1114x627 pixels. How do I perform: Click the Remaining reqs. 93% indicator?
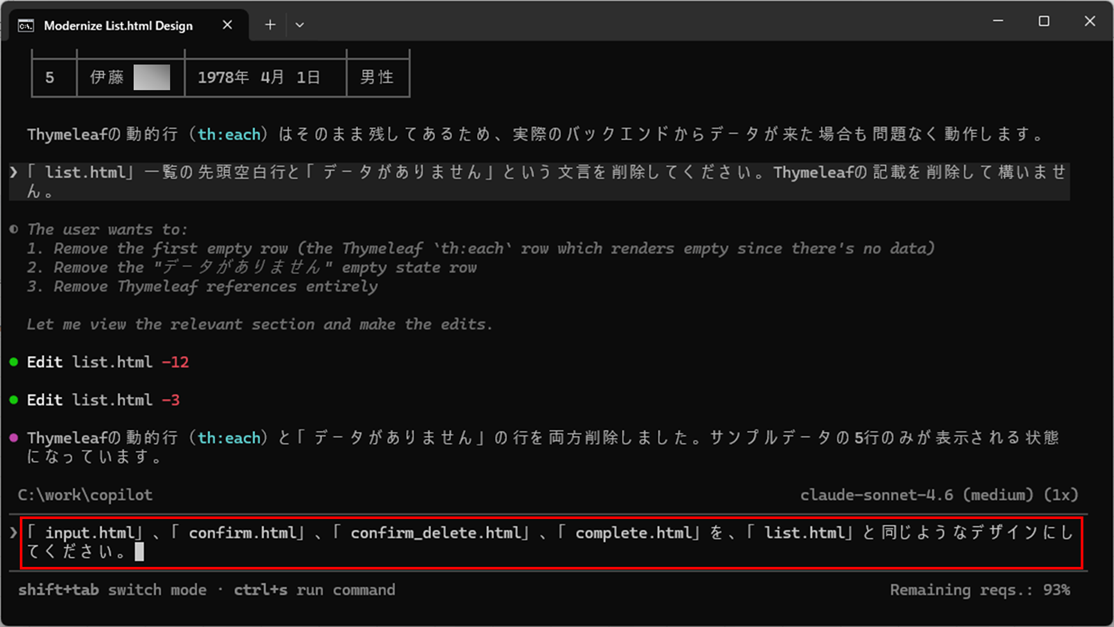click(x=979, y=590)
